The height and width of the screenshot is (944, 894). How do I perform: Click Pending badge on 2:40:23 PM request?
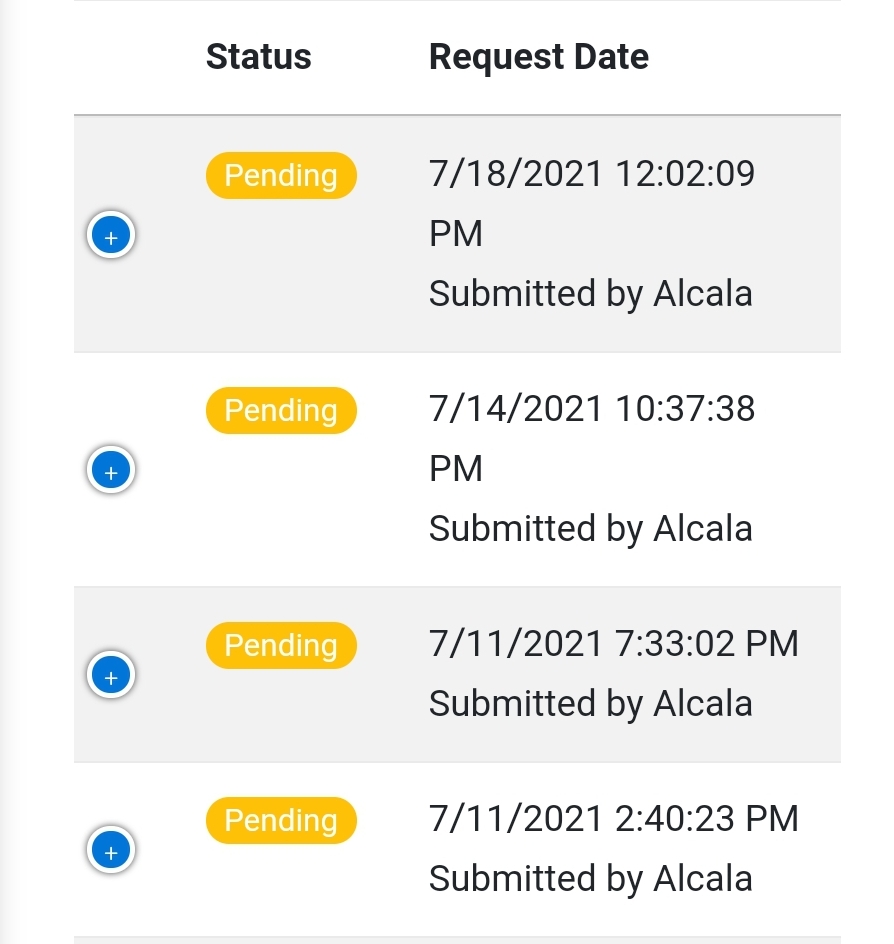[281, 820]
